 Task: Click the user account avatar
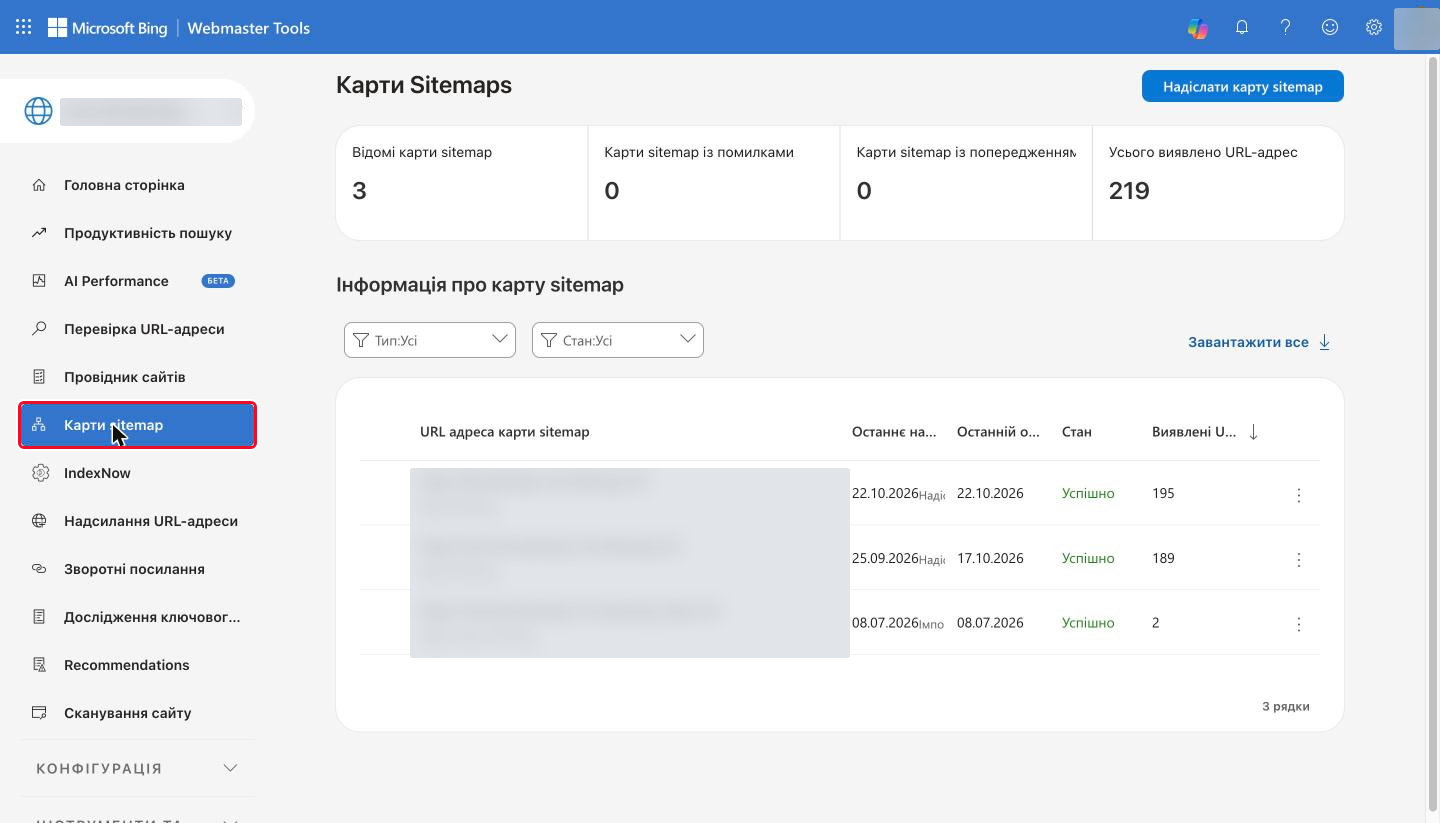tap(1415, 28)
